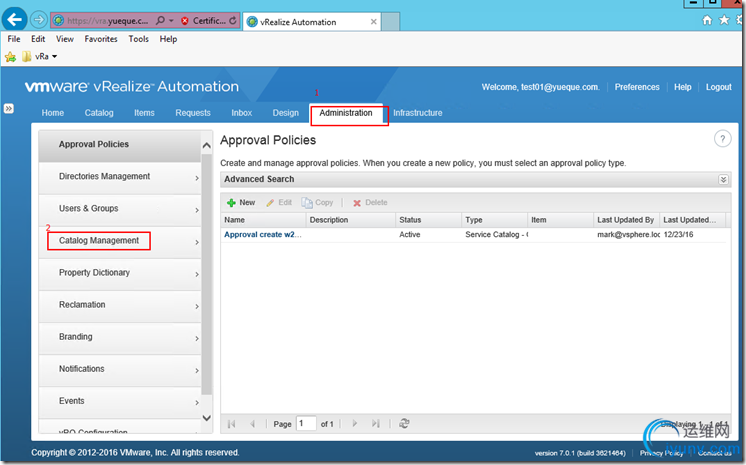Expand Catalog Management chevron arrow

tap(196, 242)
